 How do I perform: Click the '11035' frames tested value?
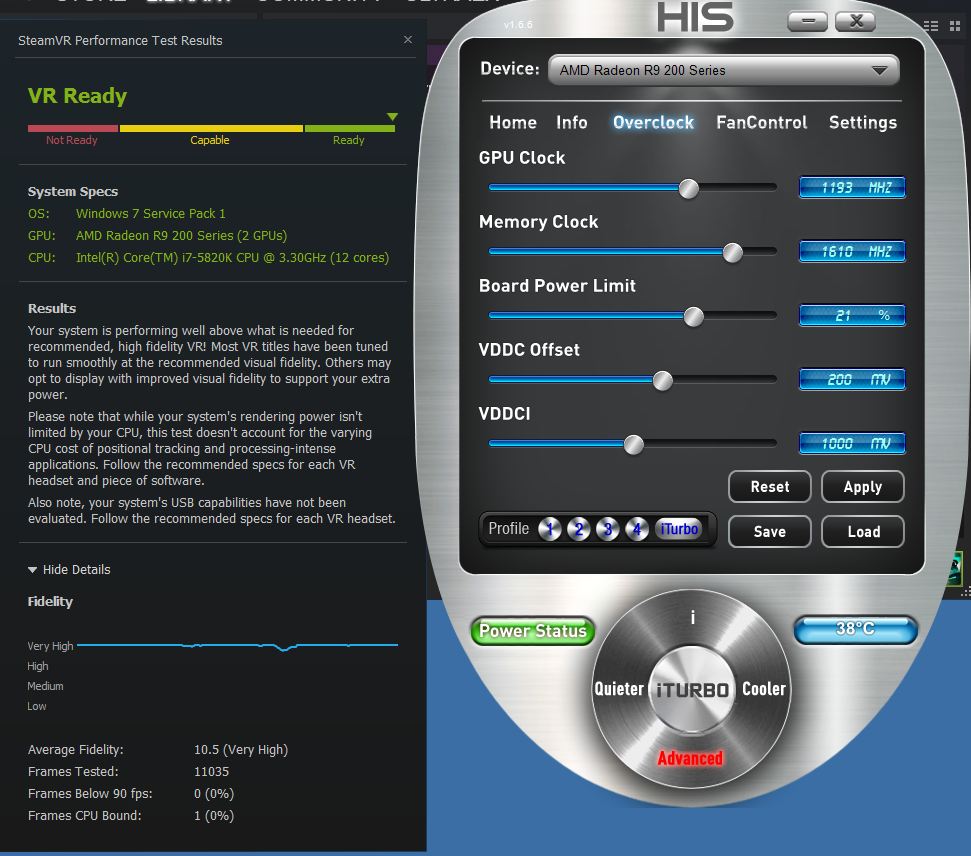211,772
